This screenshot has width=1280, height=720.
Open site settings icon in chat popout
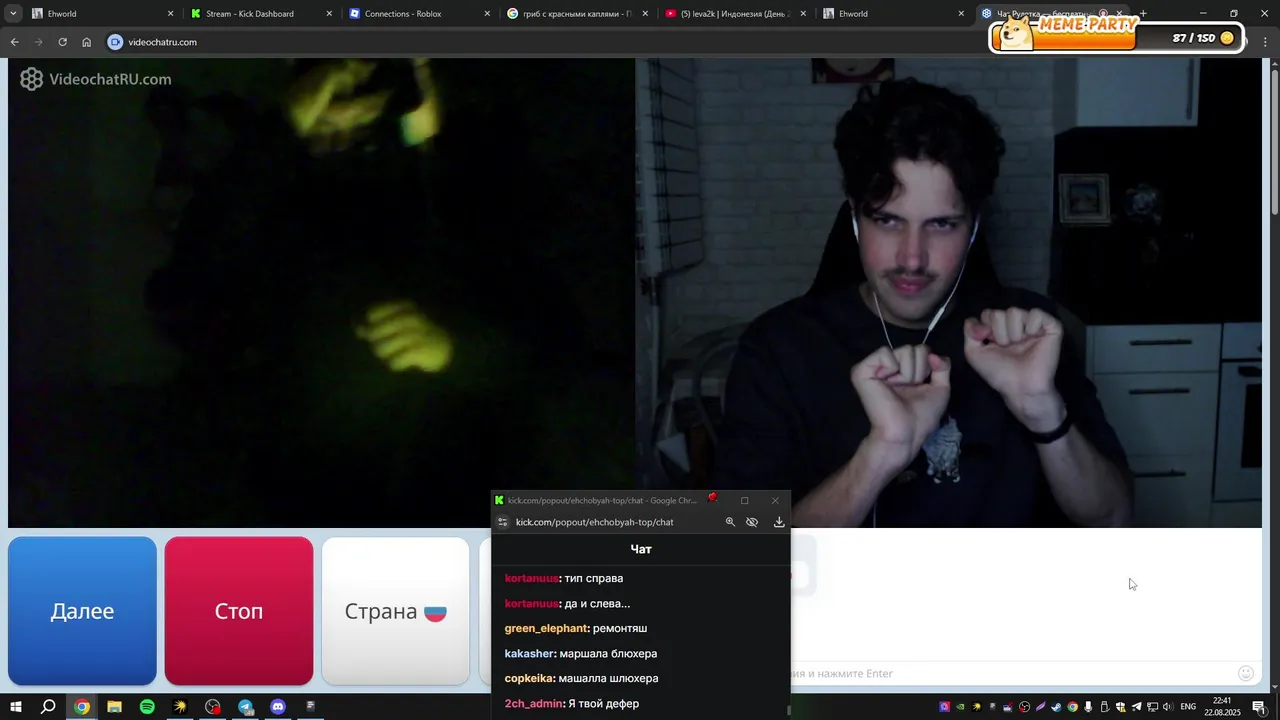(x=503, y=522)
